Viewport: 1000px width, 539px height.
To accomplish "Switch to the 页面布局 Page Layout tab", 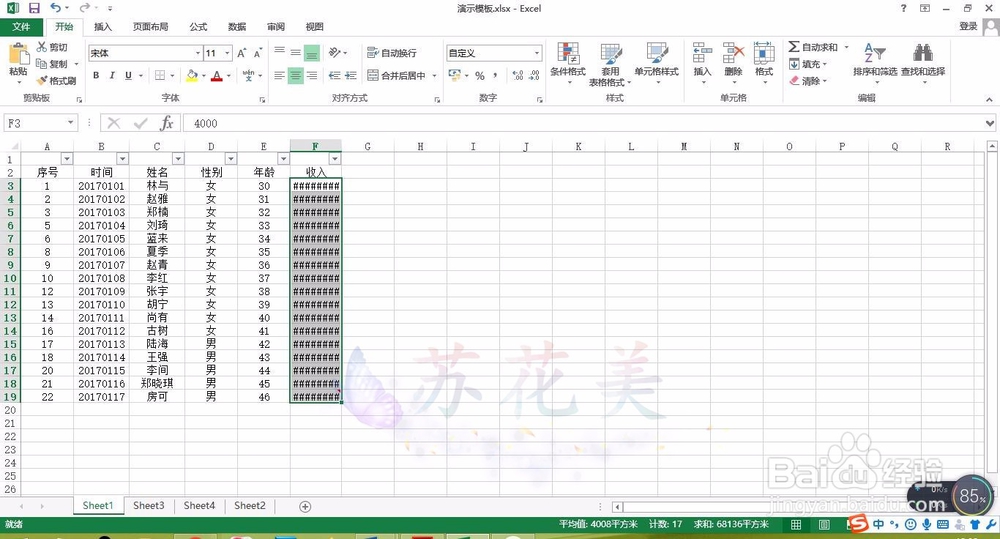I will pyautogui.click(x=151, y=27).
